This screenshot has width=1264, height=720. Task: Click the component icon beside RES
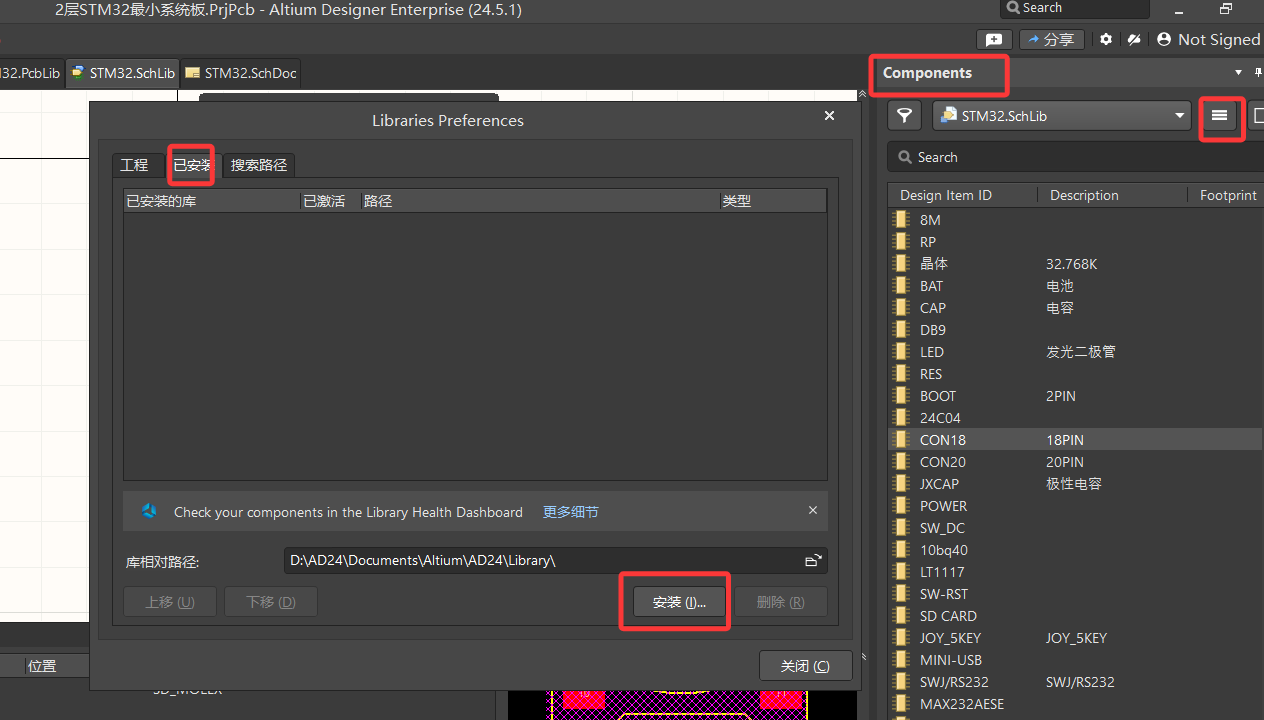pos(901,373)
